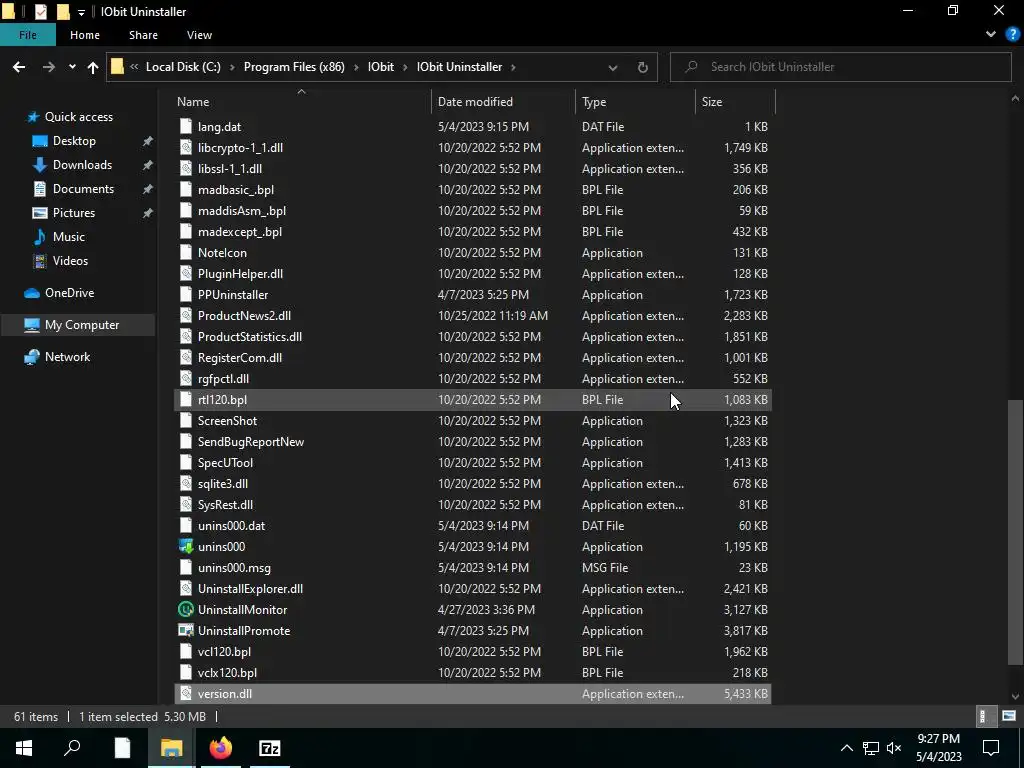Click the Network icon in sidebar
Viewport: 1024px width, 768px height.
32,357
